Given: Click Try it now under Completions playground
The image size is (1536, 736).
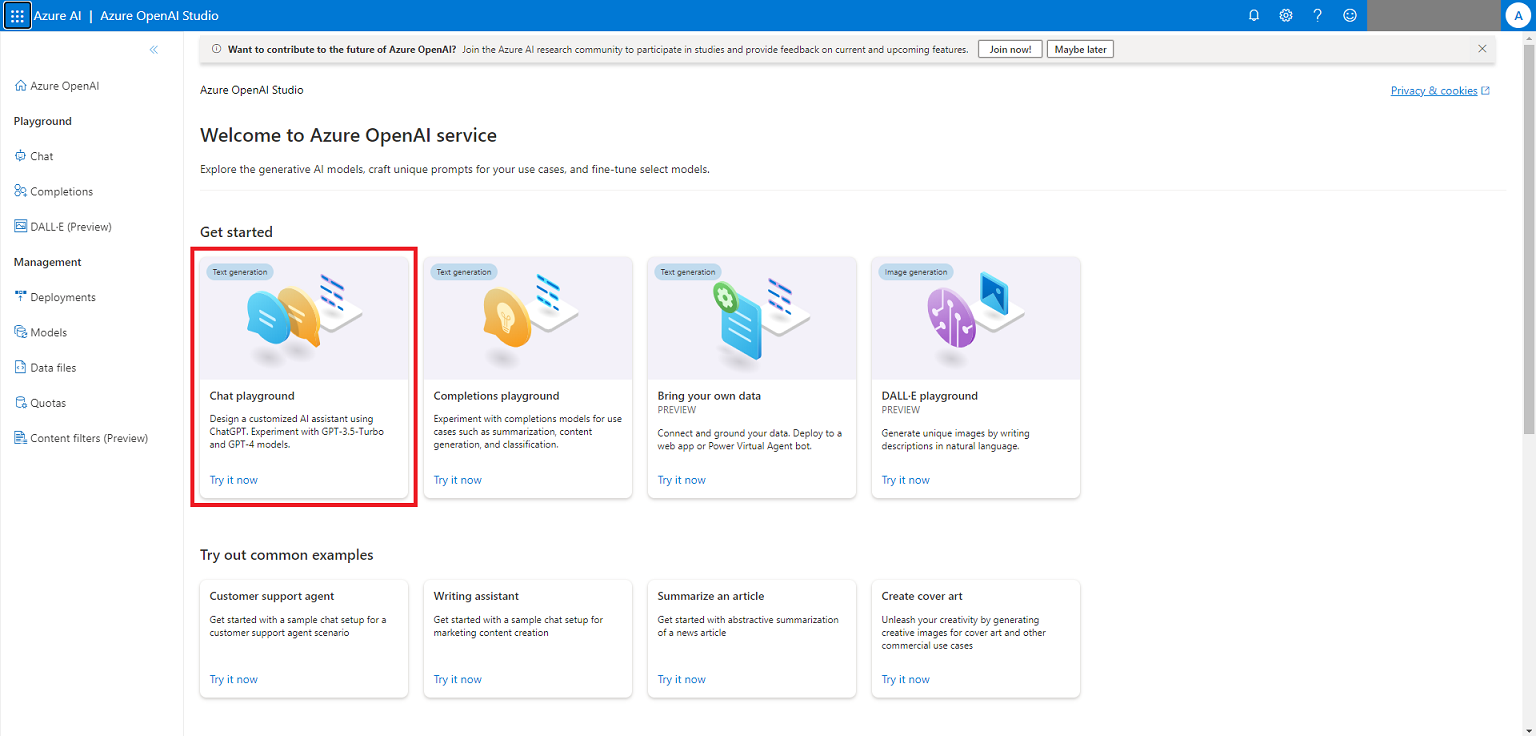Looking at the screenshot, I should [458, 480].
